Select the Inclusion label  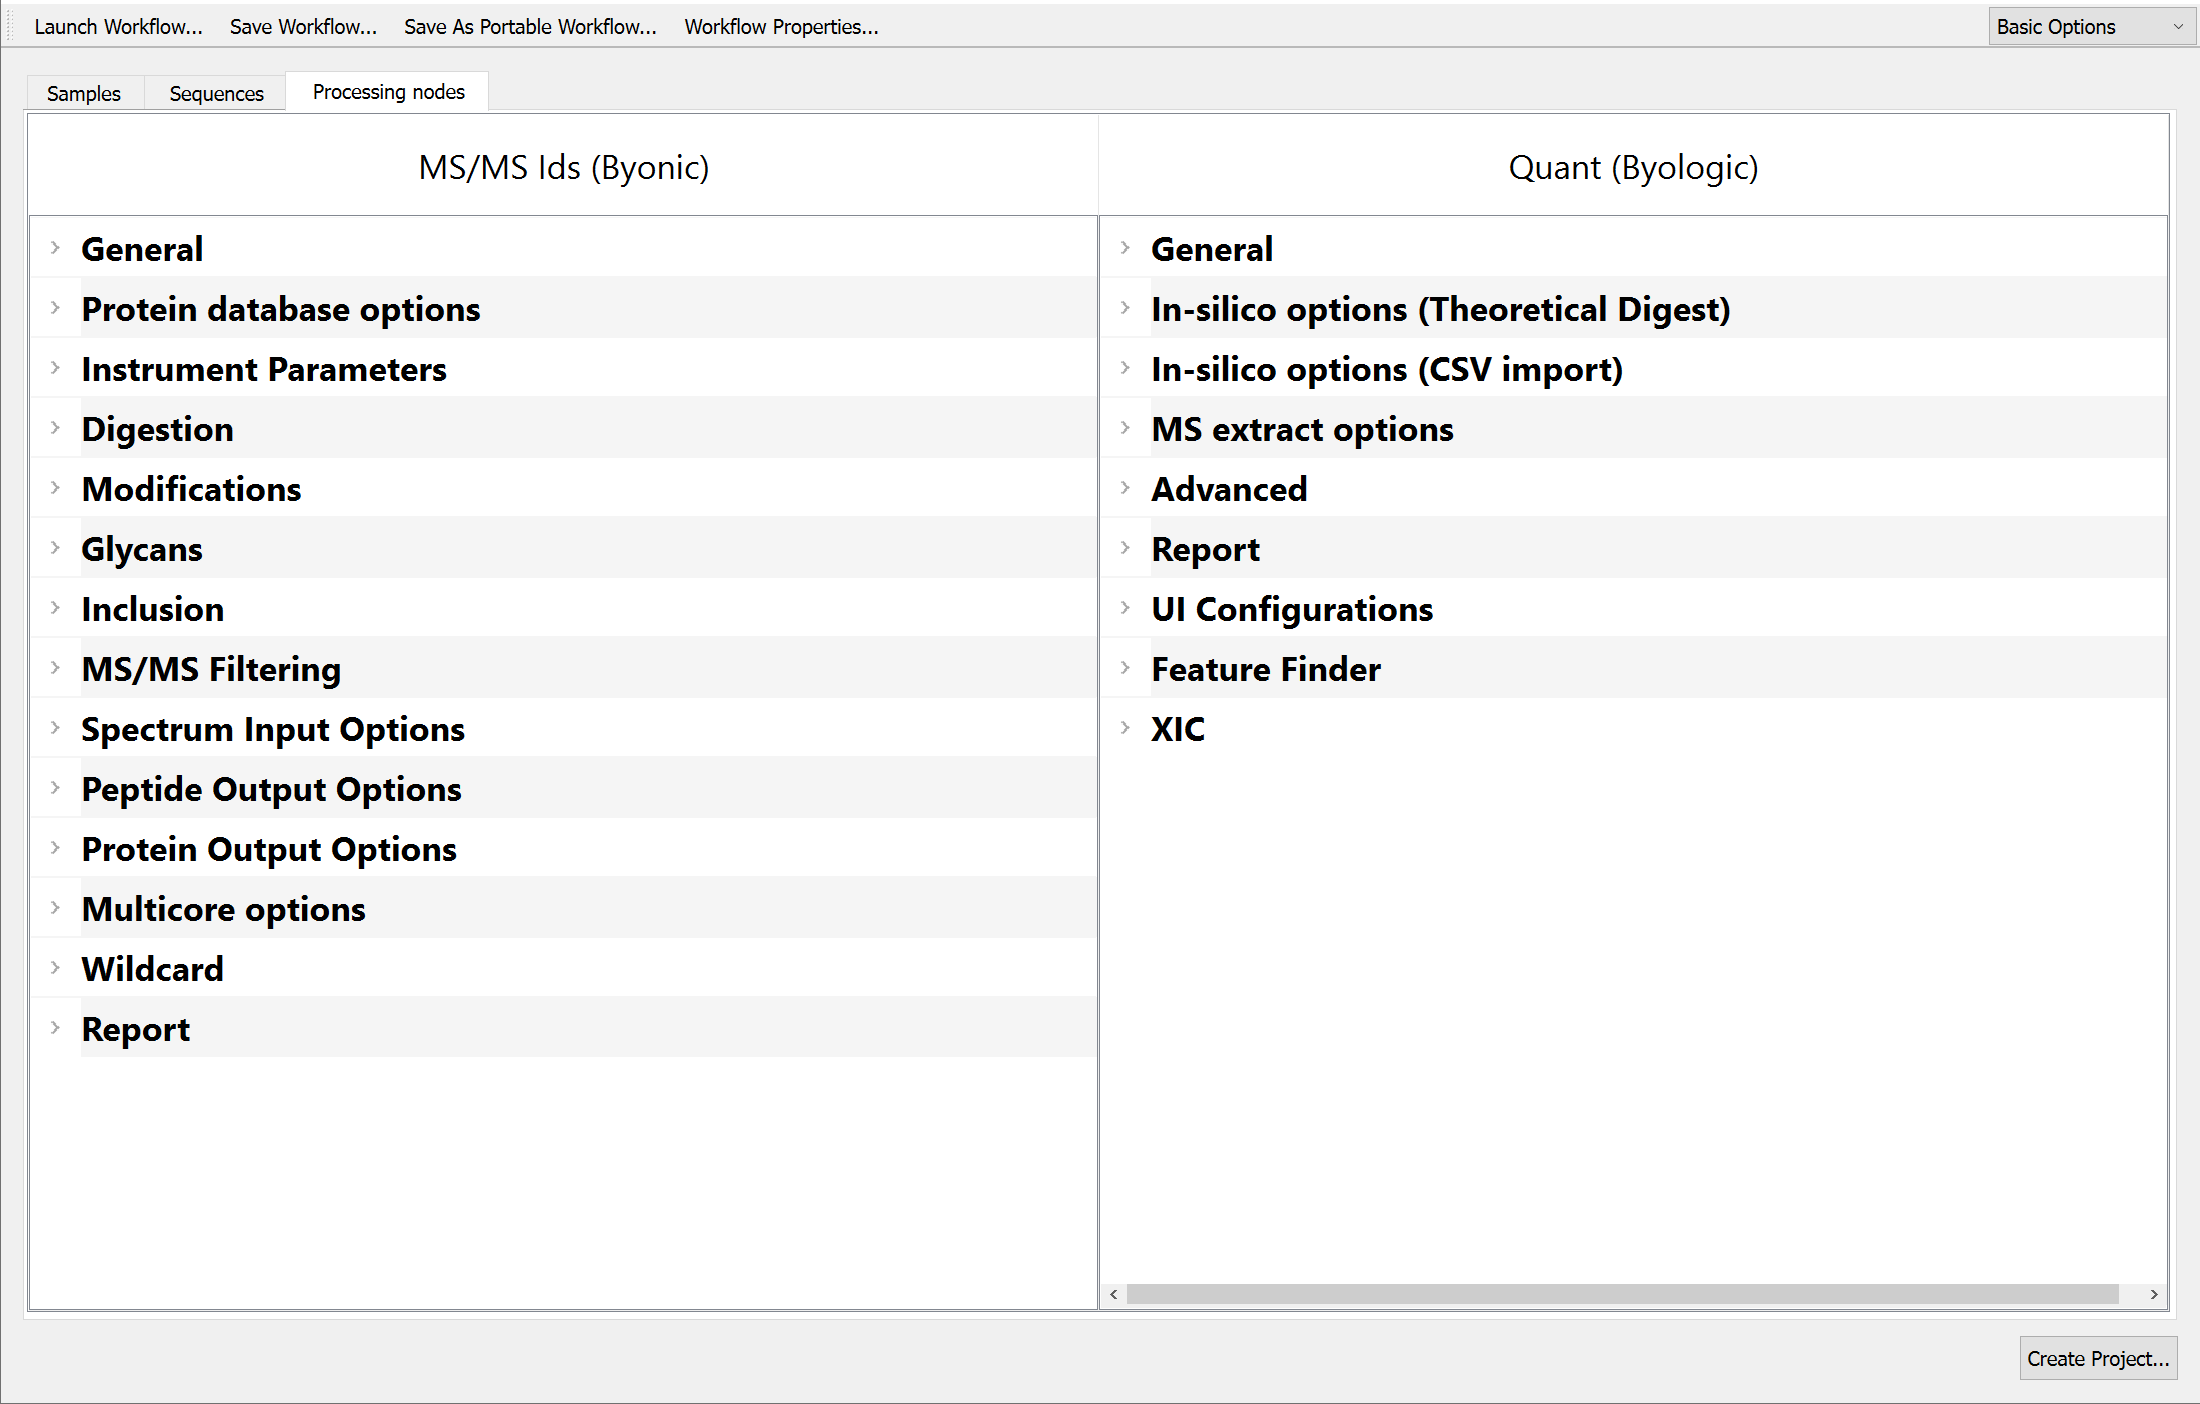[153, 609]
